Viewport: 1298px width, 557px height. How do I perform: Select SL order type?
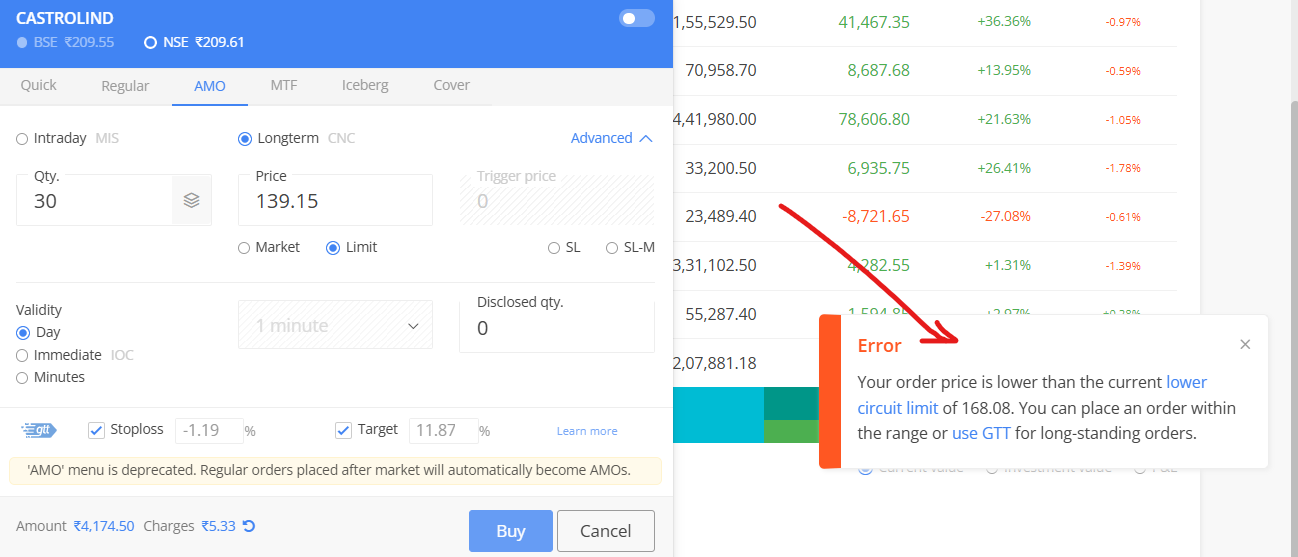pos(564,248)
